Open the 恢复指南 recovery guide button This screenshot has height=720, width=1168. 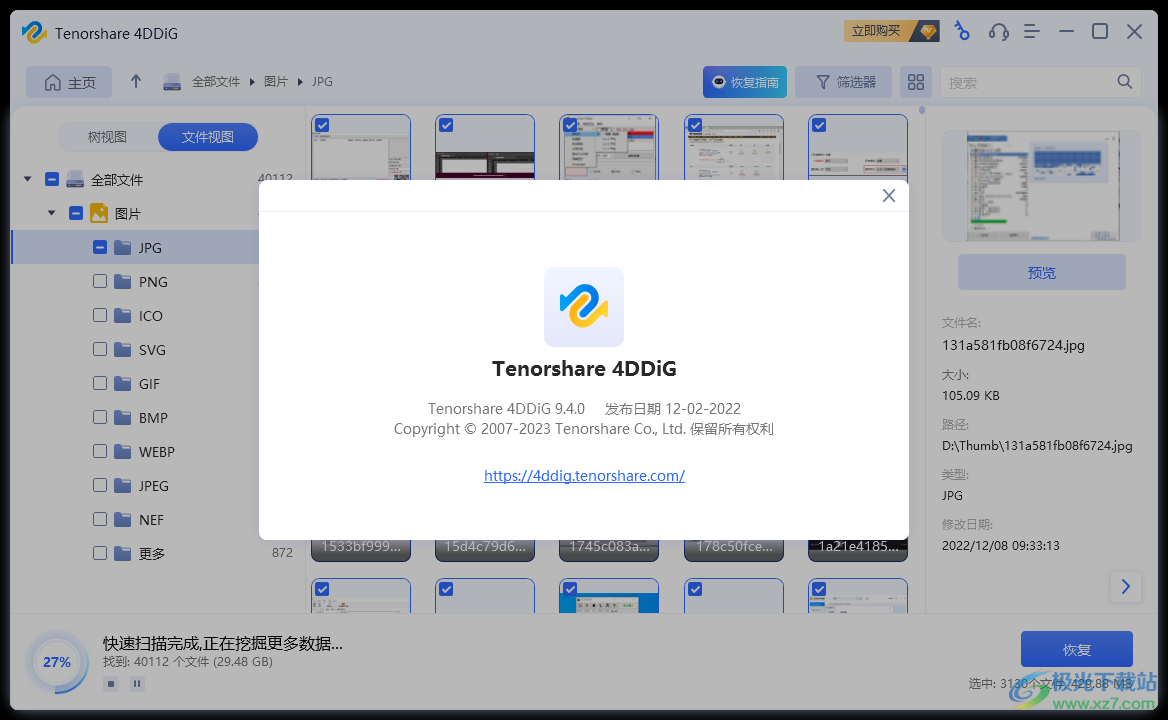pyautogui.click(x=745, y=83)
